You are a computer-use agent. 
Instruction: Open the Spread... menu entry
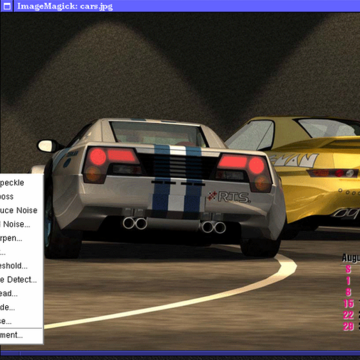(x=21, y=293)
